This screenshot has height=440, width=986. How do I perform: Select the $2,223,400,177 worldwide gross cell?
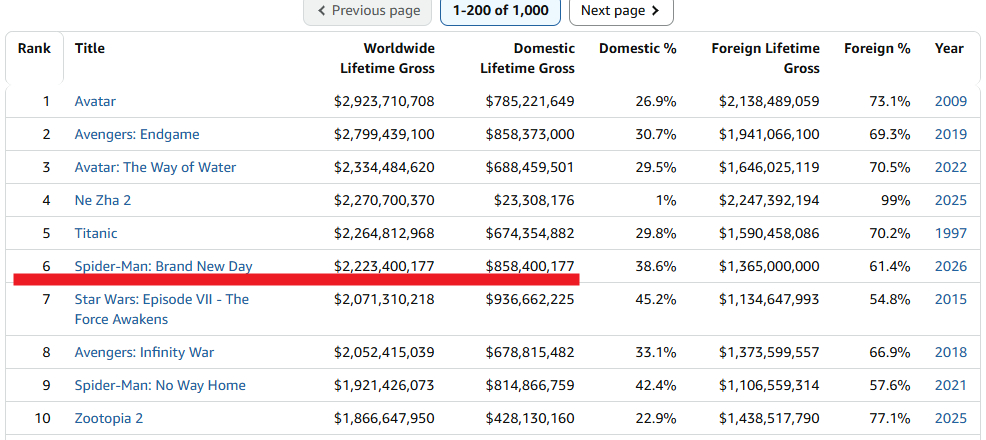click(384, 266)
